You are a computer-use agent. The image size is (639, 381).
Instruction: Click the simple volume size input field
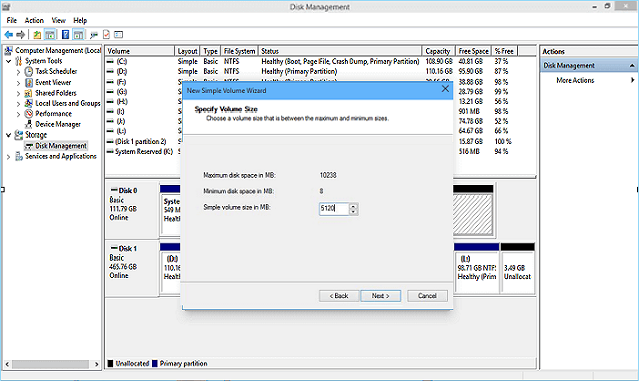(x=334, y=209)
